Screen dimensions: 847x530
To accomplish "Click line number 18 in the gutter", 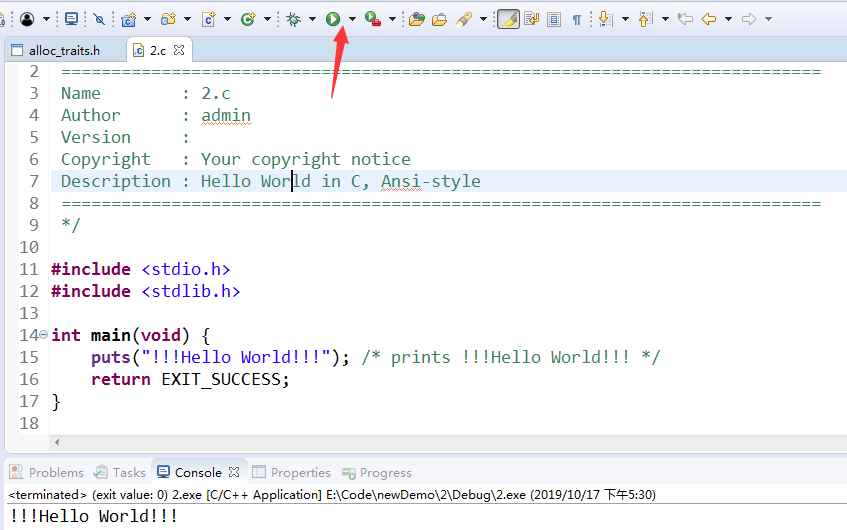I will pyautogui.click(x=29, y=423).
